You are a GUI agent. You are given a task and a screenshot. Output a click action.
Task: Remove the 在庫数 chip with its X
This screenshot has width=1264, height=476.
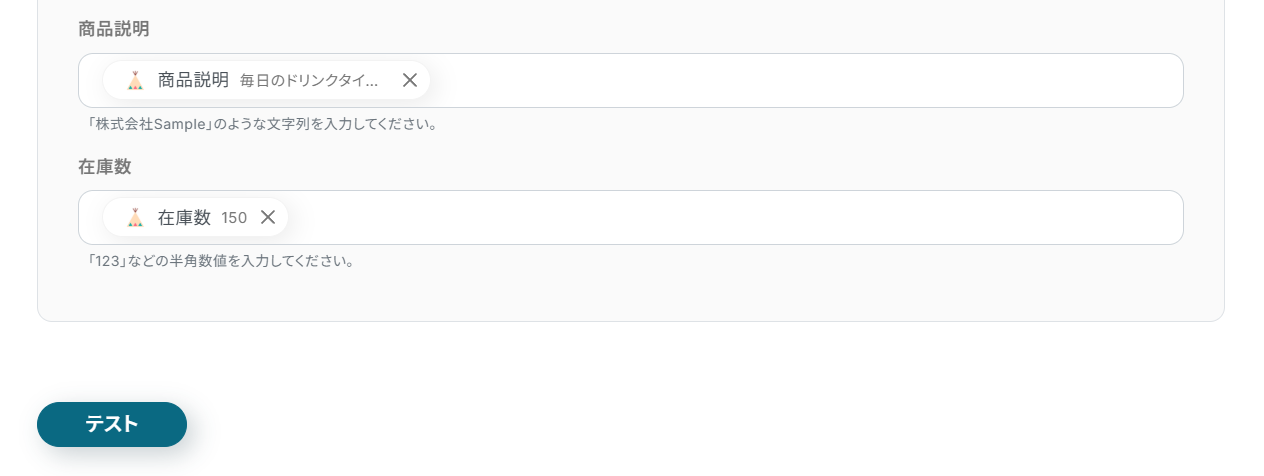tap(268, 217)
